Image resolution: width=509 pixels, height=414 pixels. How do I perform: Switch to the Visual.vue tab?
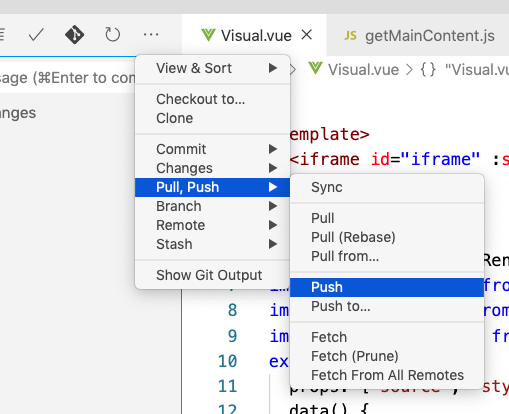click(x=254, y=35)
